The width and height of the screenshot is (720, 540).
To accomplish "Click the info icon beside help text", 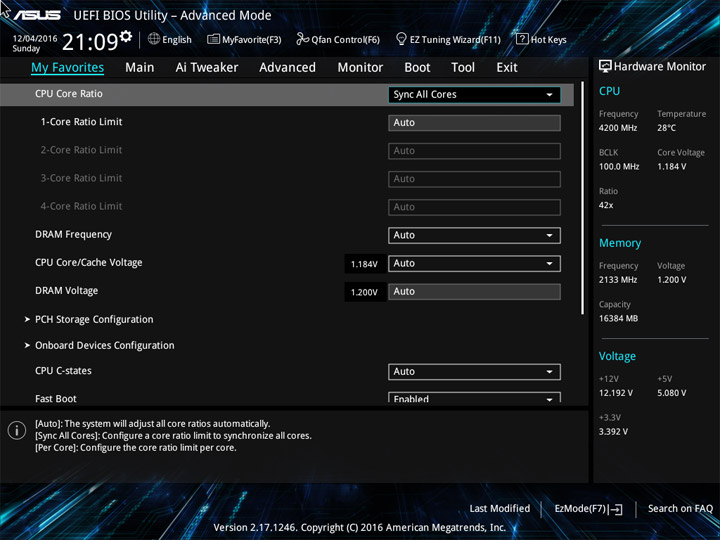I will (x=17, y=431).
